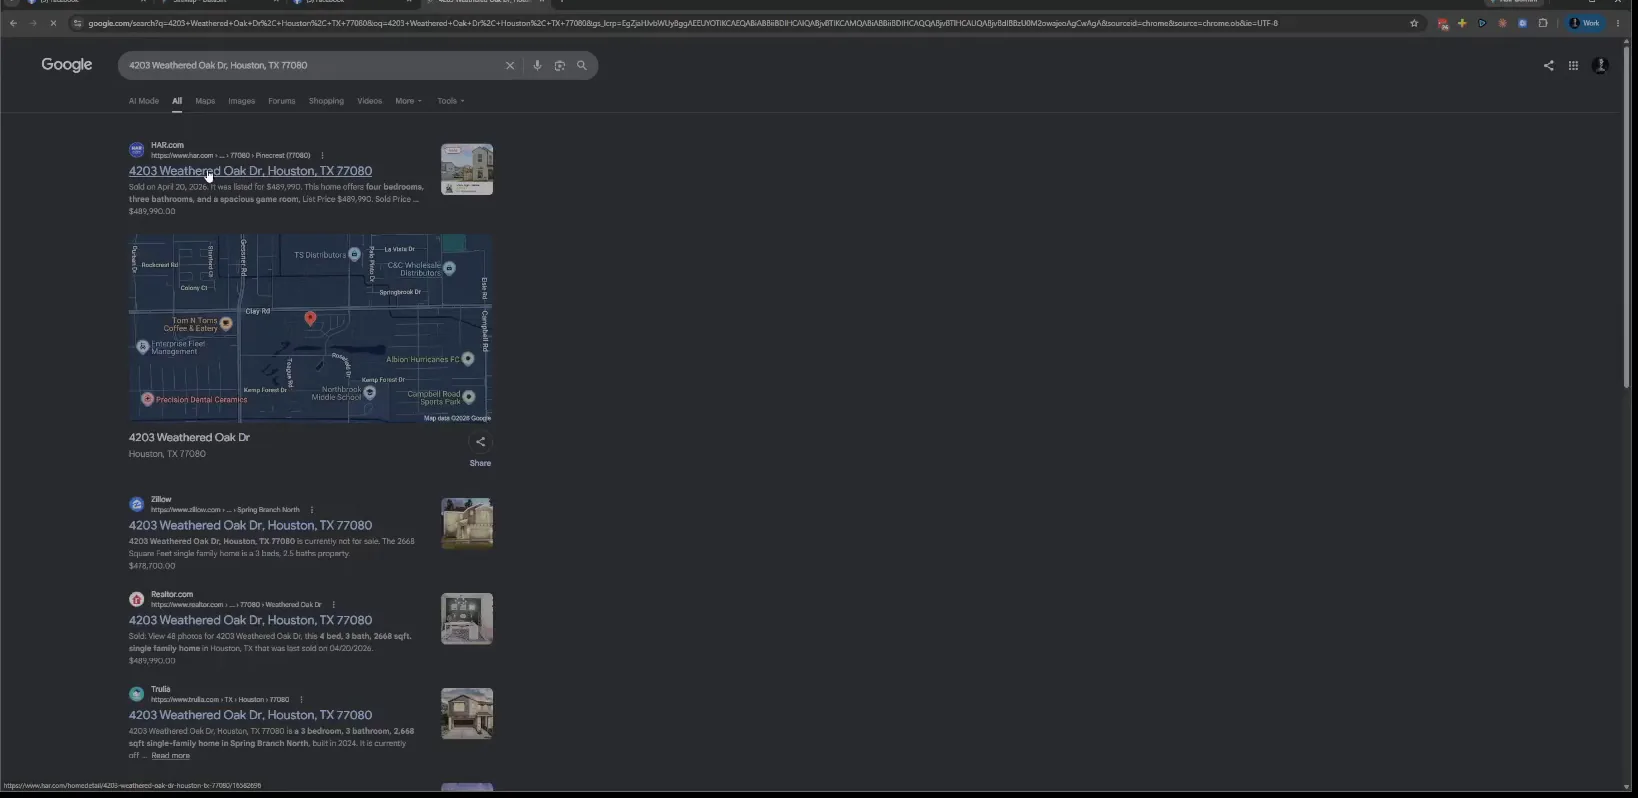Open the Zillow listing link
Screen dimensions: 1638x798
point(250,525)
